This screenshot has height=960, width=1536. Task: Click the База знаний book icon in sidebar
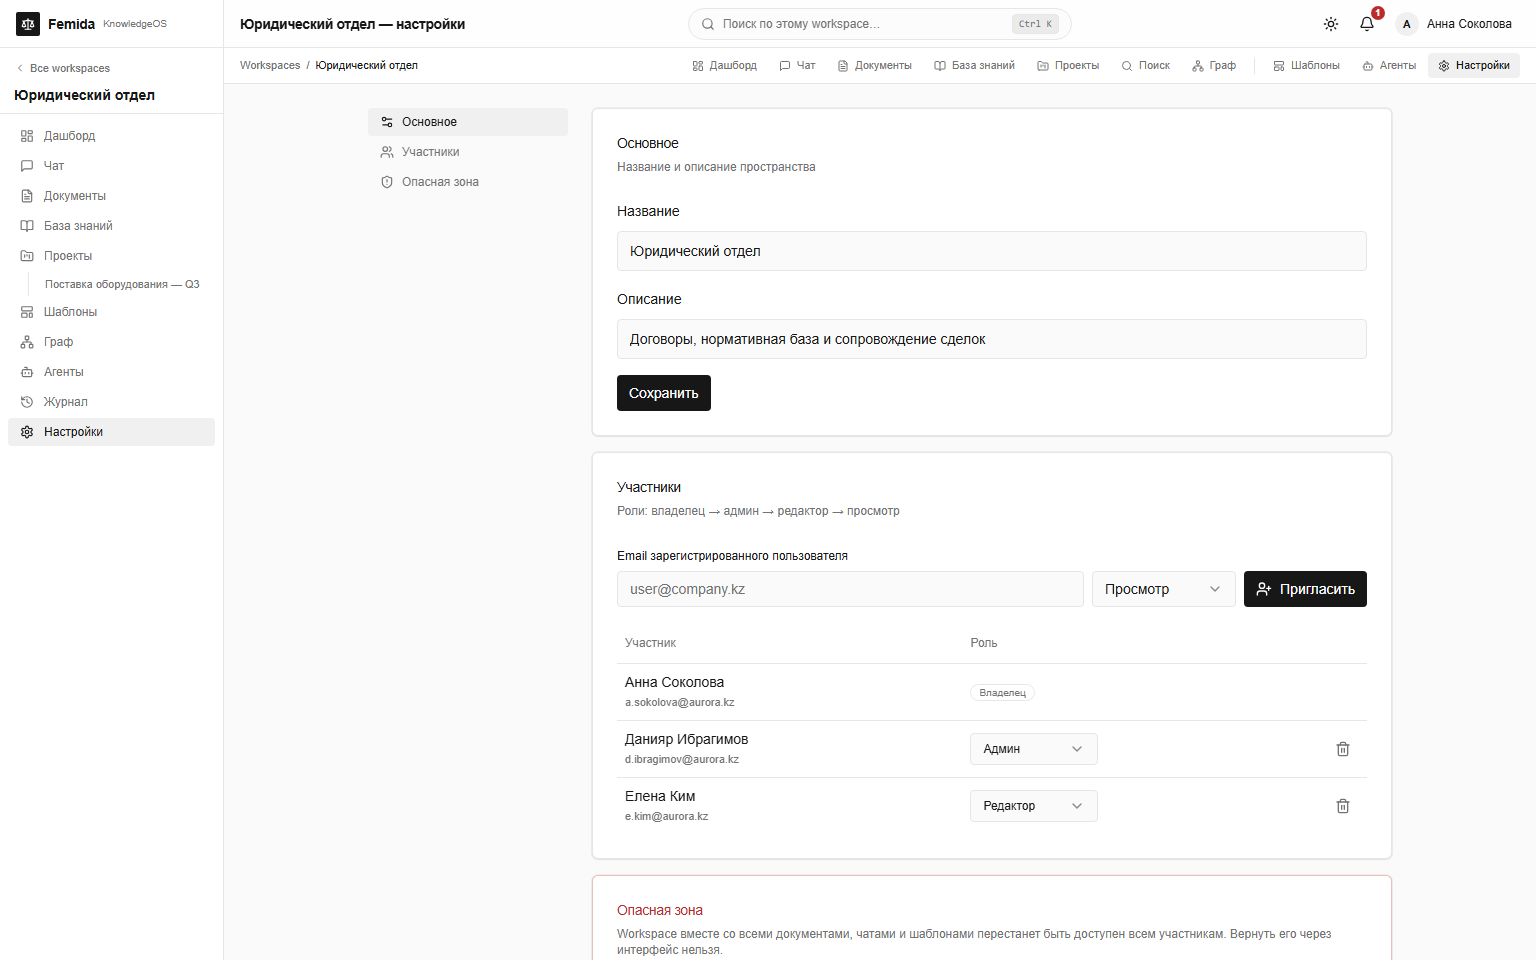tap(27, 226)
